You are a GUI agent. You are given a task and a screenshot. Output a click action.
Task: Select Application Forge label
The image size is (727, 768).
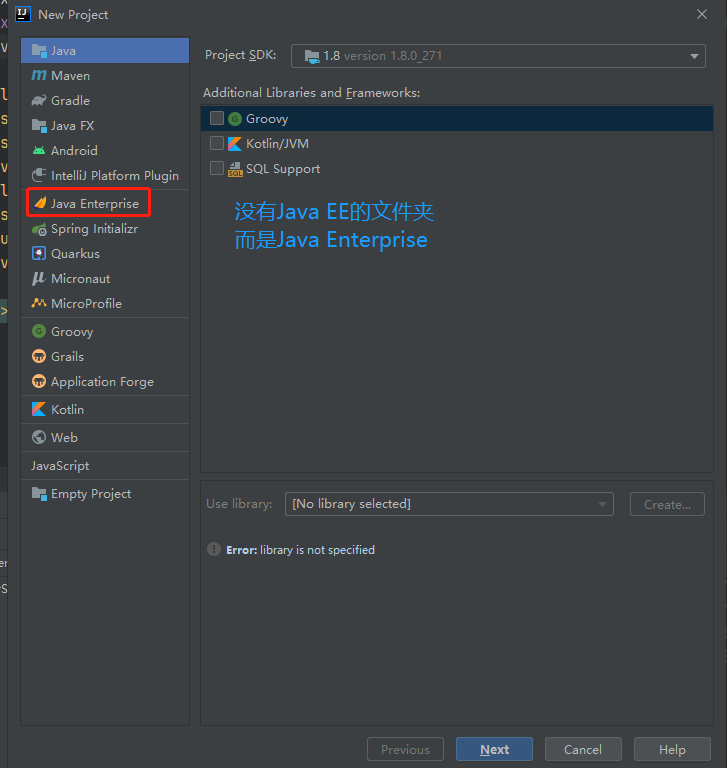click(102, 382)
